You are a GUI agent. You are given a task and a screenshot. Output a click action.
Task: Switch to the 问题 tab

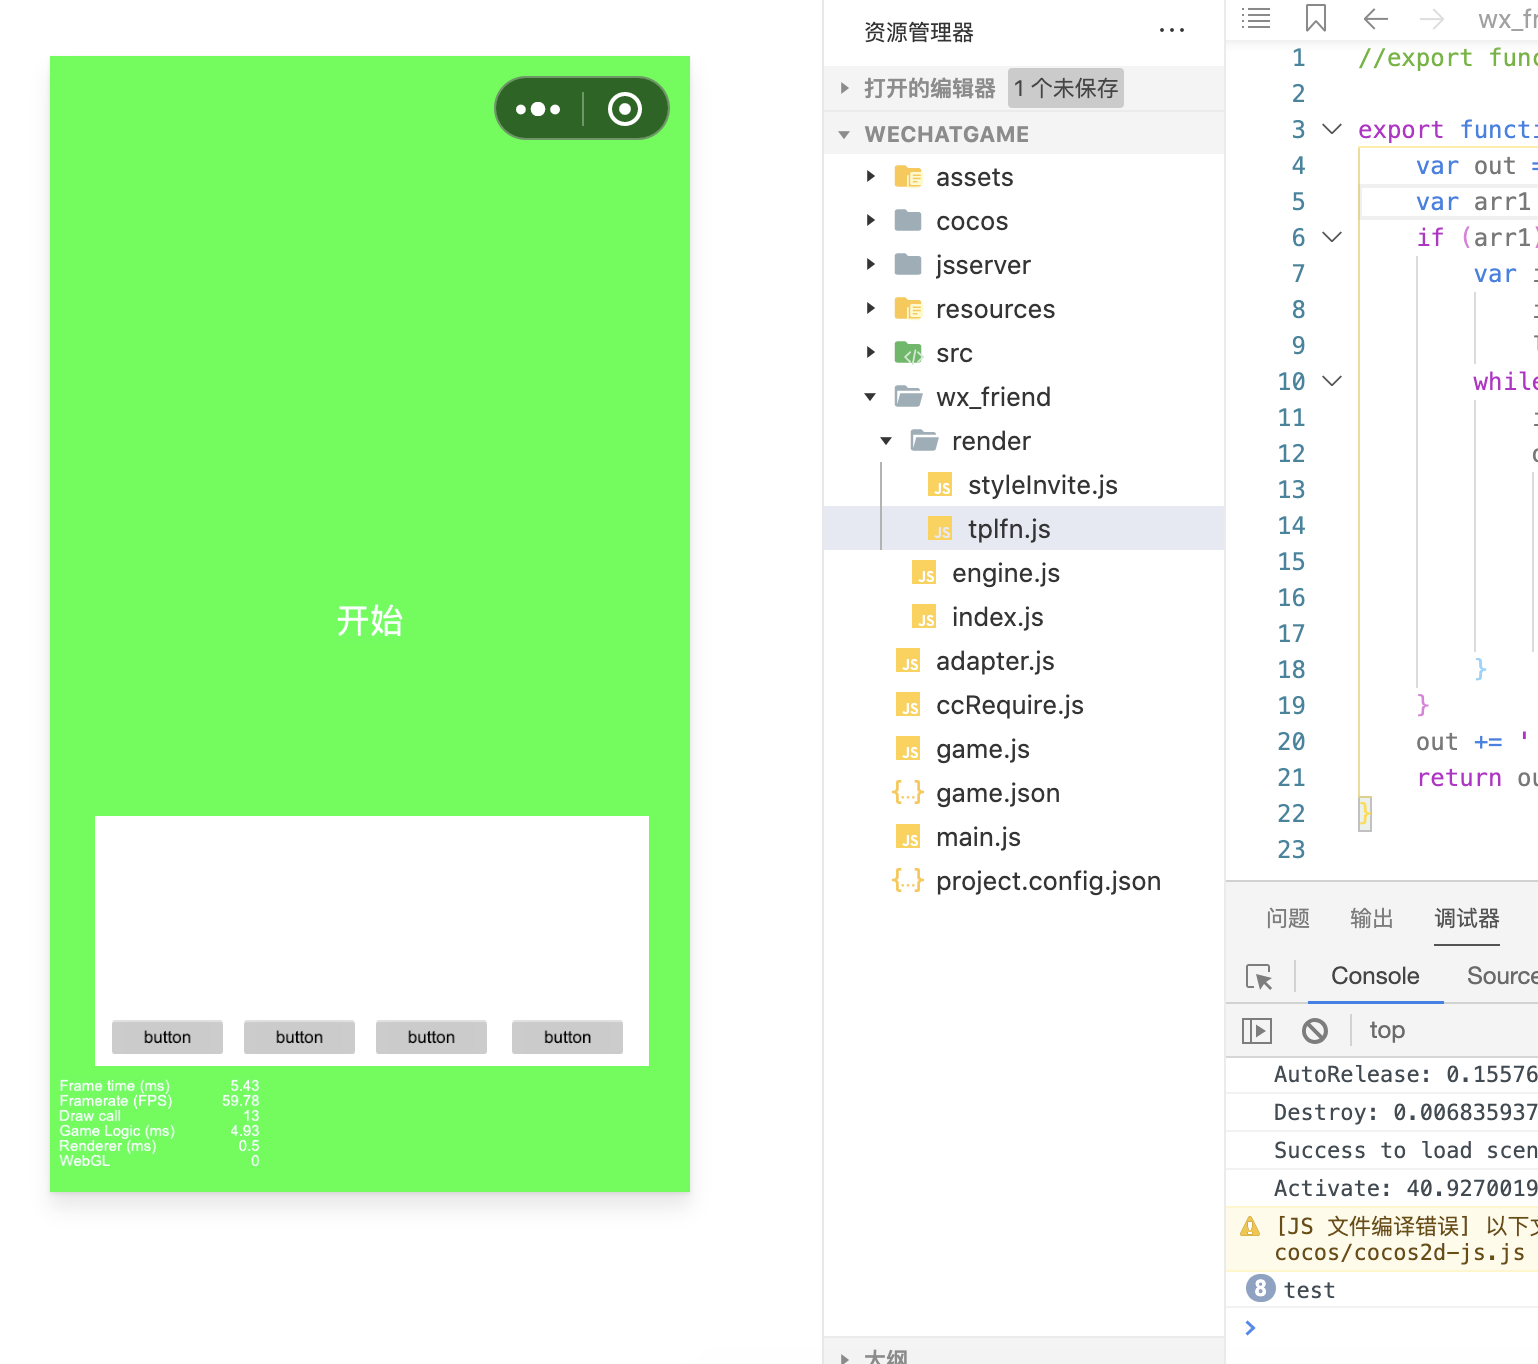[1288, 918]
